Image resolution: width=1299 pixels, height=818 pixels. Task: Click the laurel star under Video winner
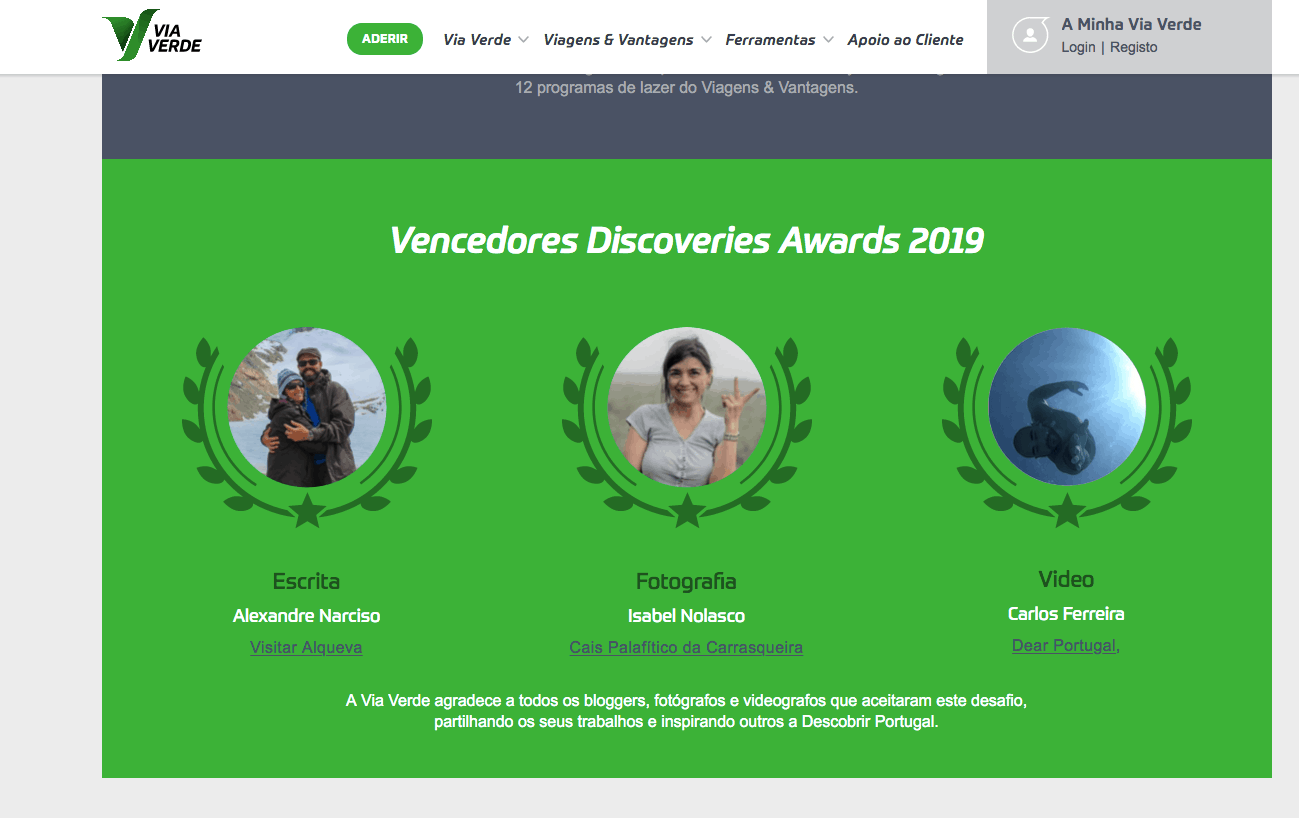1067,510
